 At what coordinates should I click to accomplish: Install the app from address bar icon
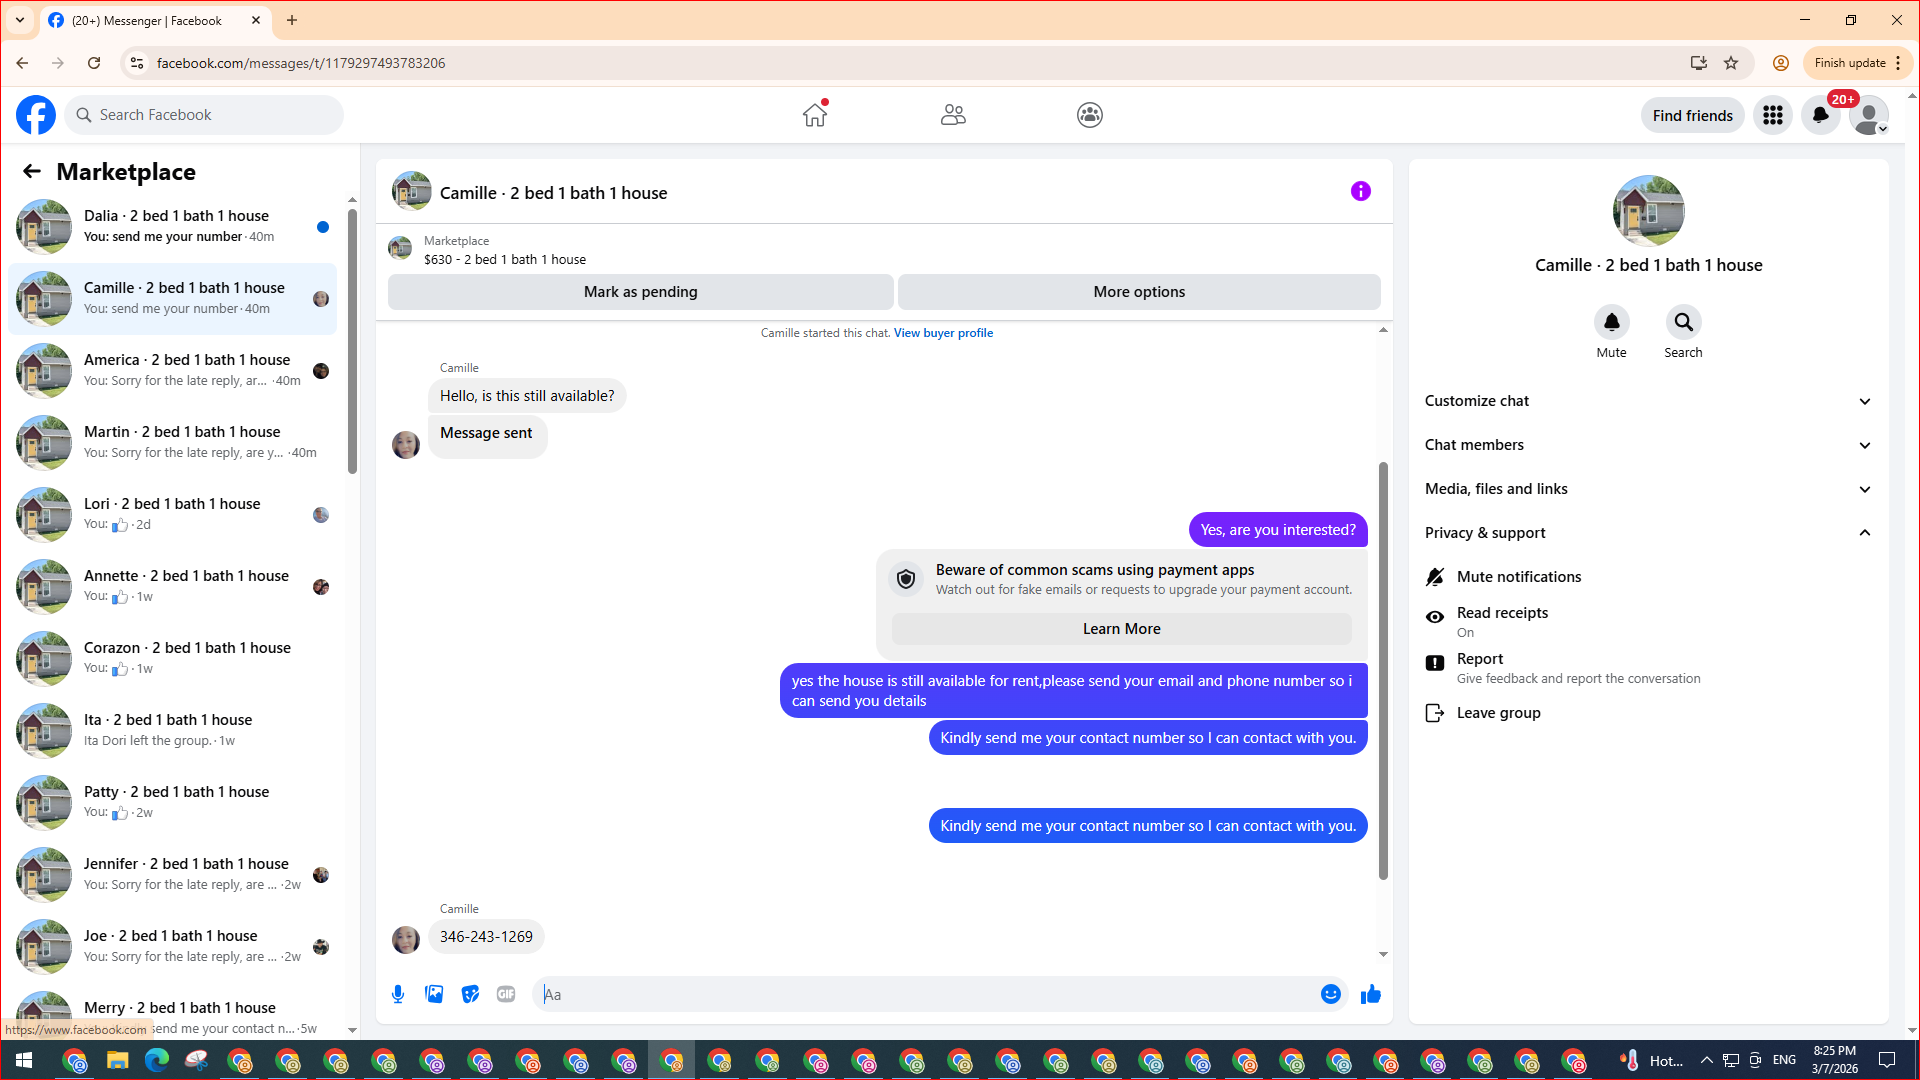pyautogui.click(x=1698, y=63)
